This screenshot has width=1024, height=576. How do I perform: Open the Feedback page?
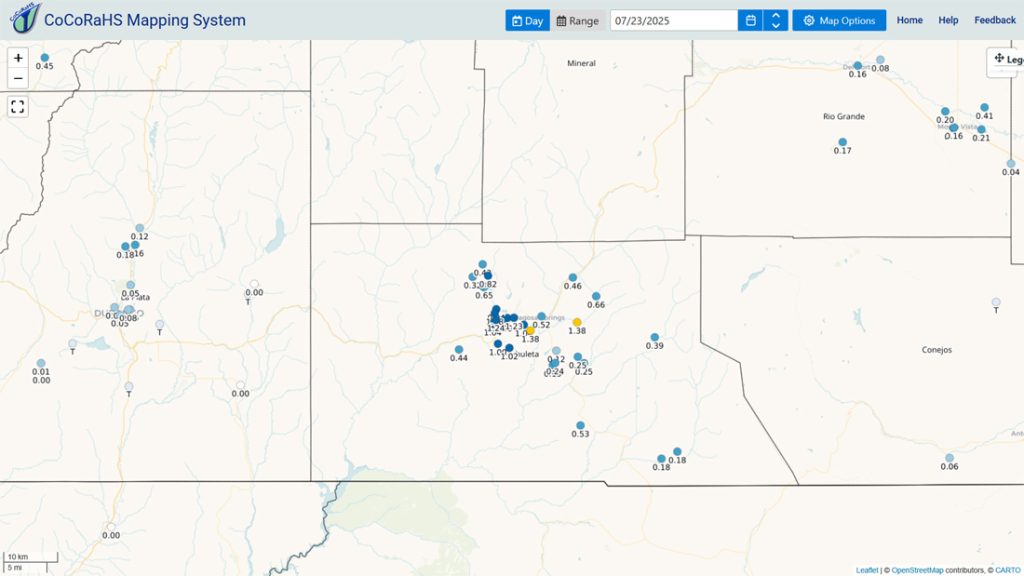[x=995, y=20]
